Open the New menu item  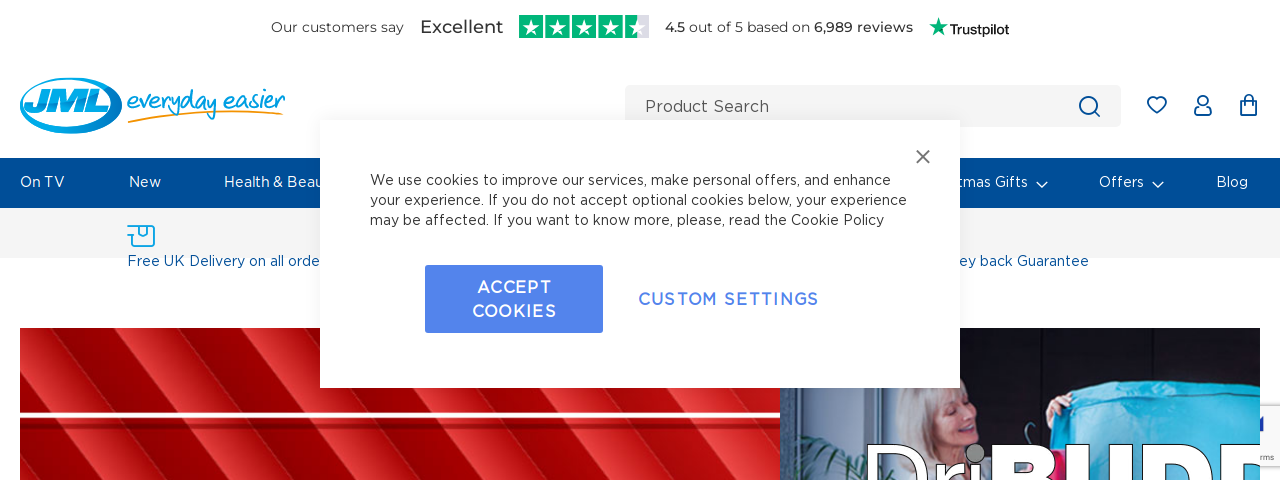click(x=145, y=182)
